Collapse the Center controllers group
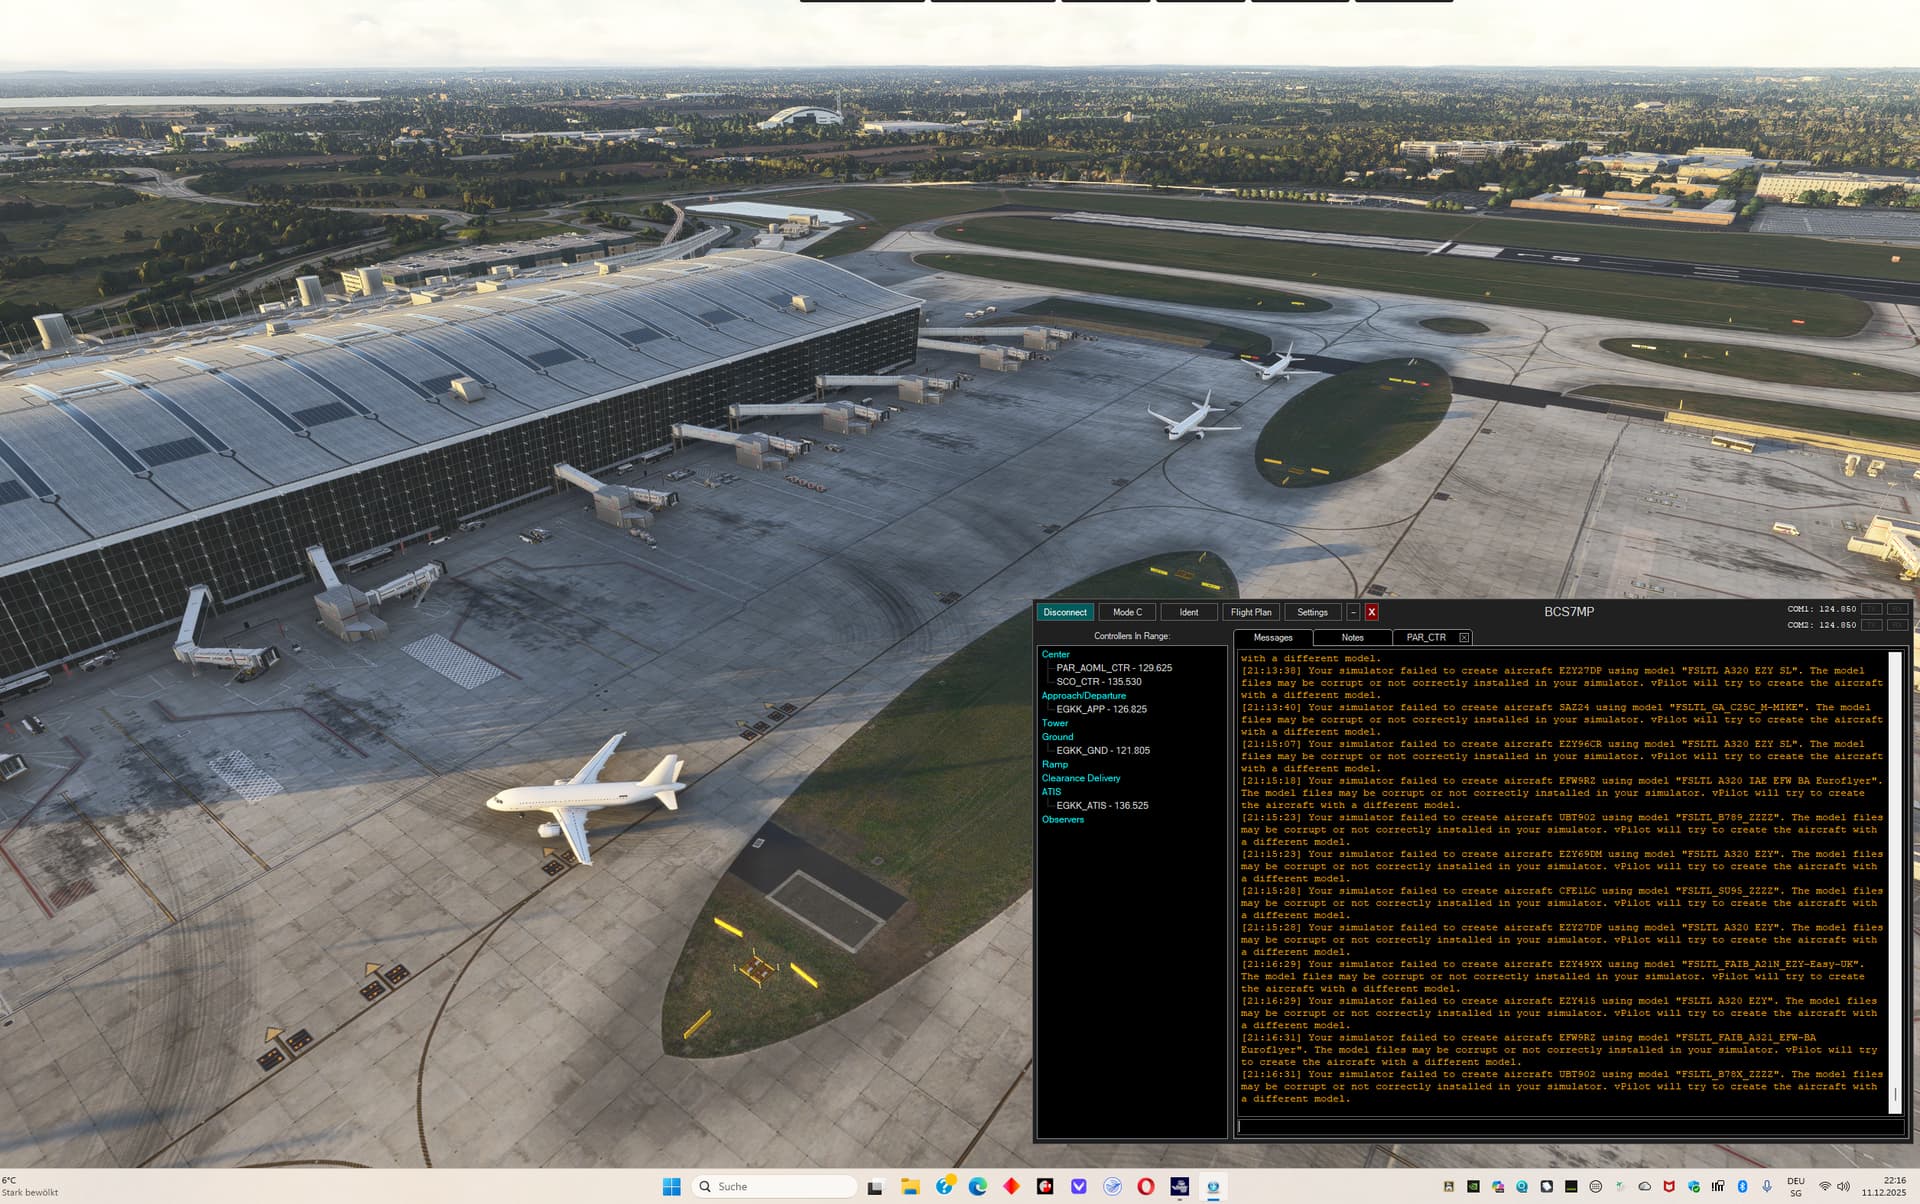Screen dimensions: 1920x1204 click(1055, 654)
